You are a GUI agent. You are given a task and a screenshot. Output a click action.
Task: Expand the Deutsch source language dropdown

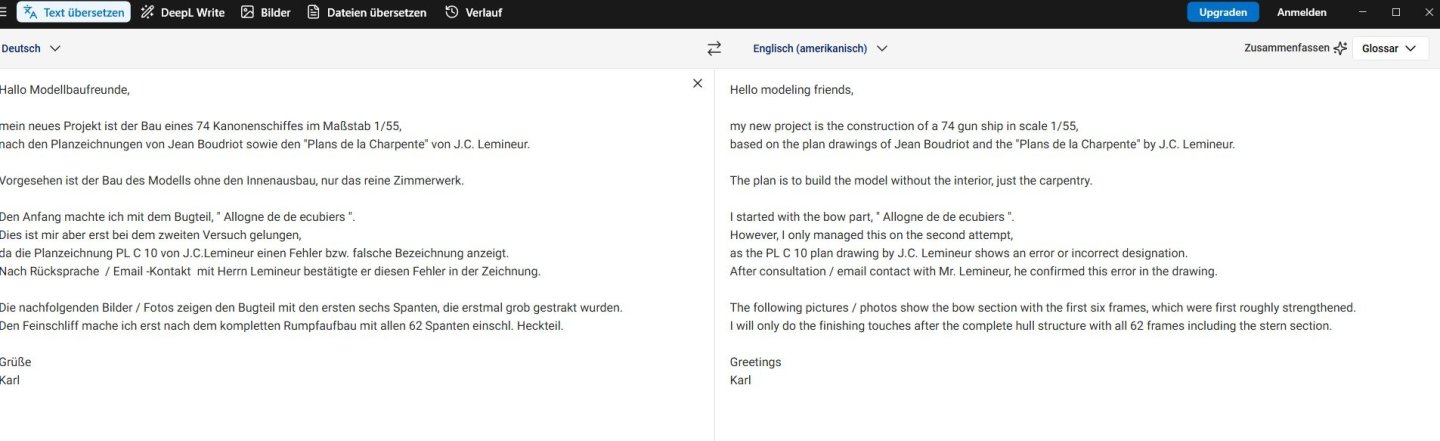coord(31,48)
